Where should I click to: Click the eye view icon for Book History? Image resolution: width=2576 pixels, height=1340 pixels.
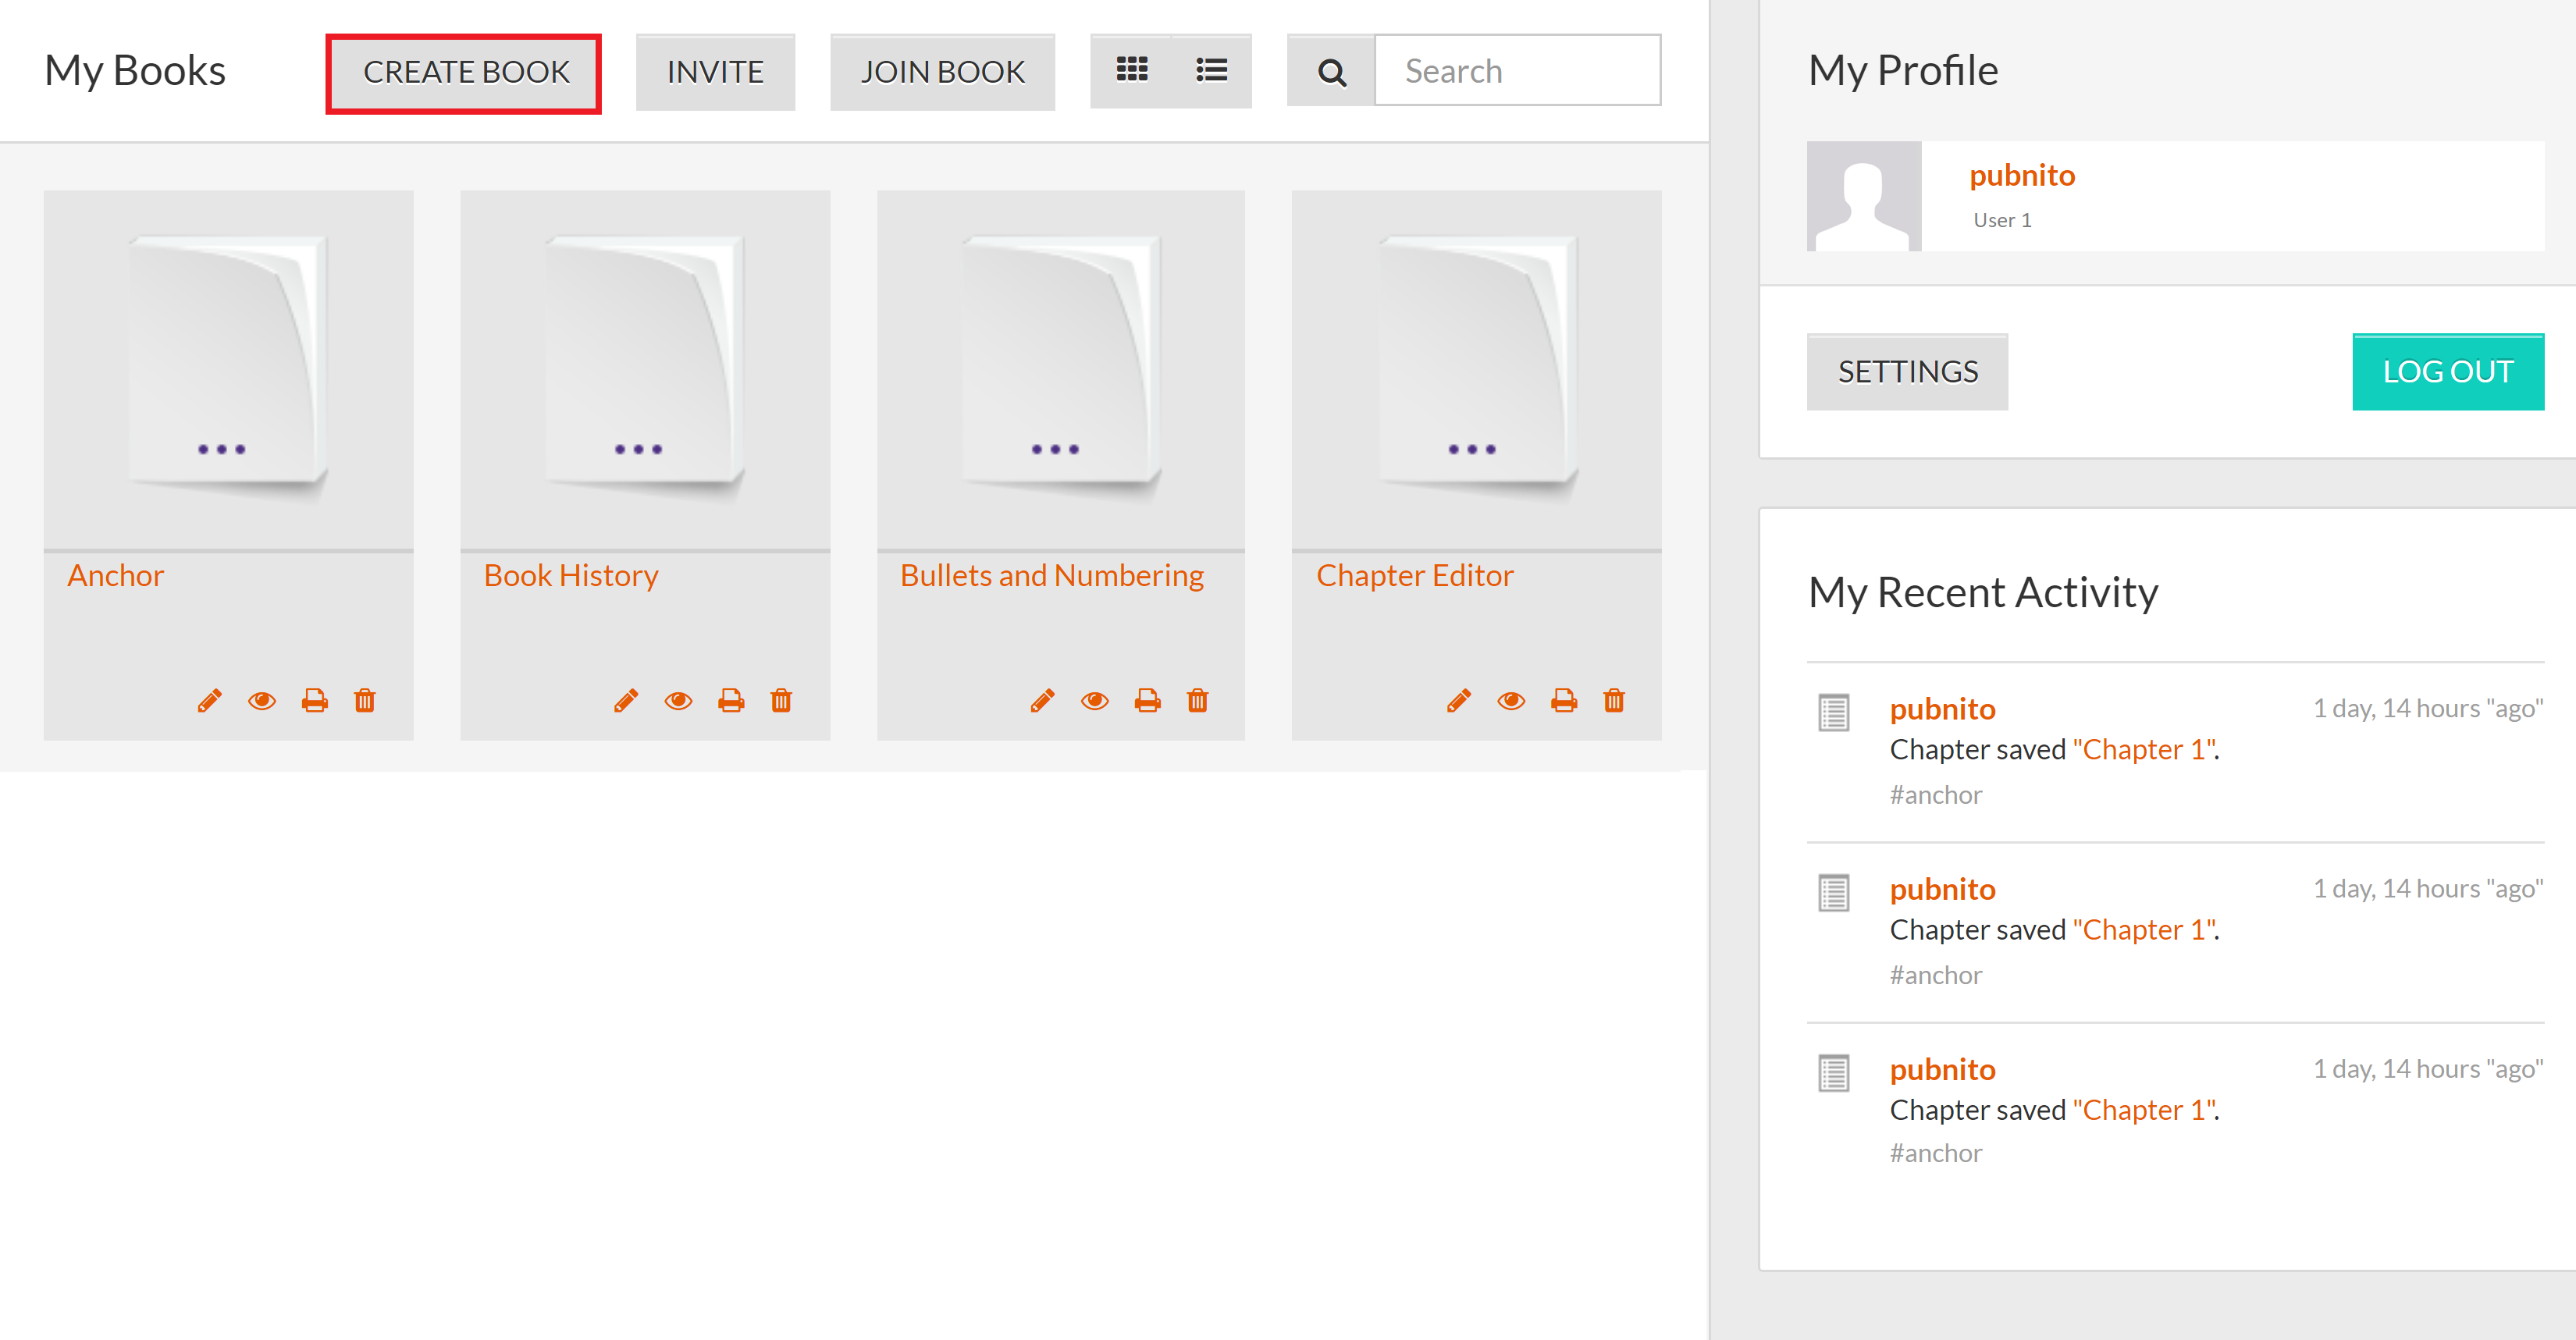pos(678,700)
